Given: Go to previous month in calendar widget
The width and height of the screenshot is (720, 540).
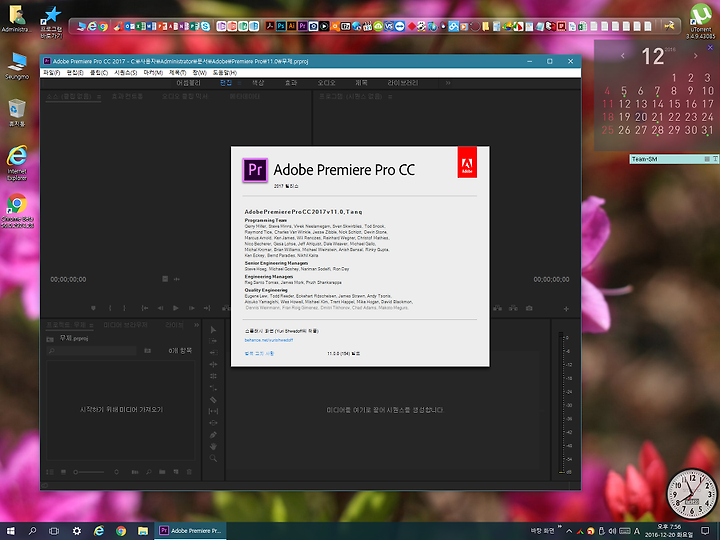Looking at the screenshot, I should coord(623,56).
